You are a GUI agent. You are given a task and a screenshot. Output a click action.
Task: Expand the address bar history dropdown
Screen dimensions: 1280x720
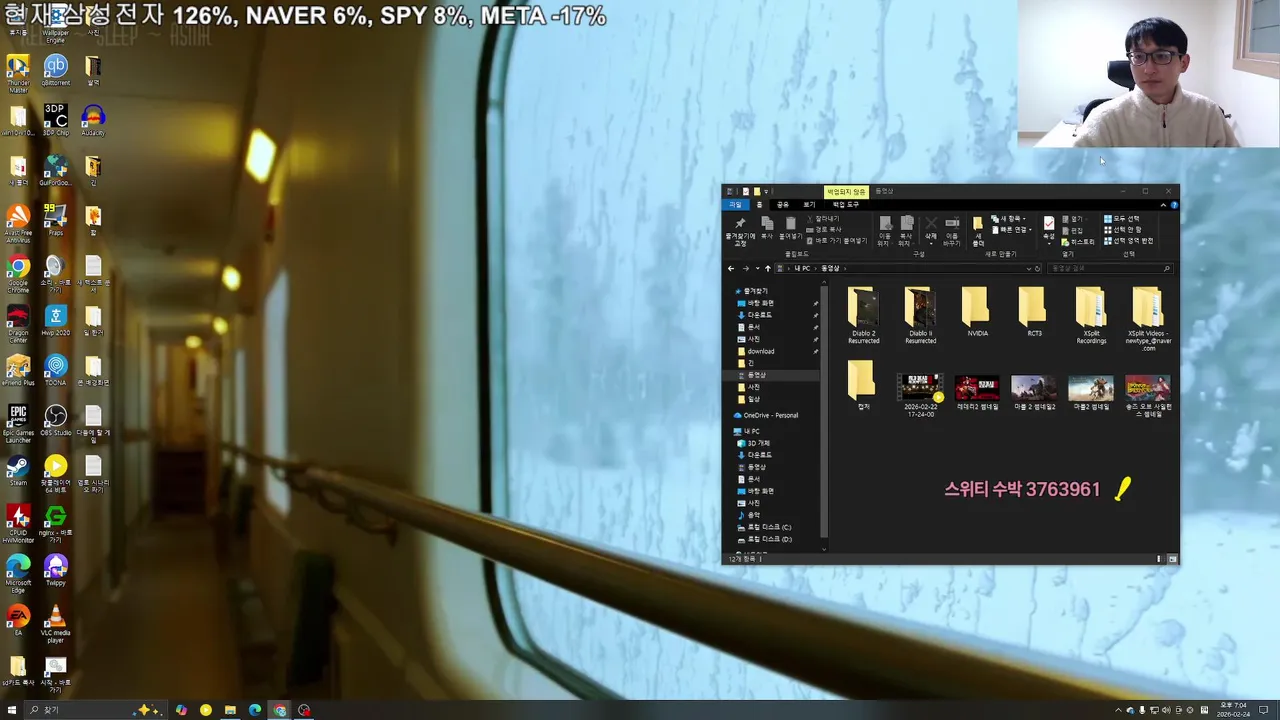tap(1028, 268)
